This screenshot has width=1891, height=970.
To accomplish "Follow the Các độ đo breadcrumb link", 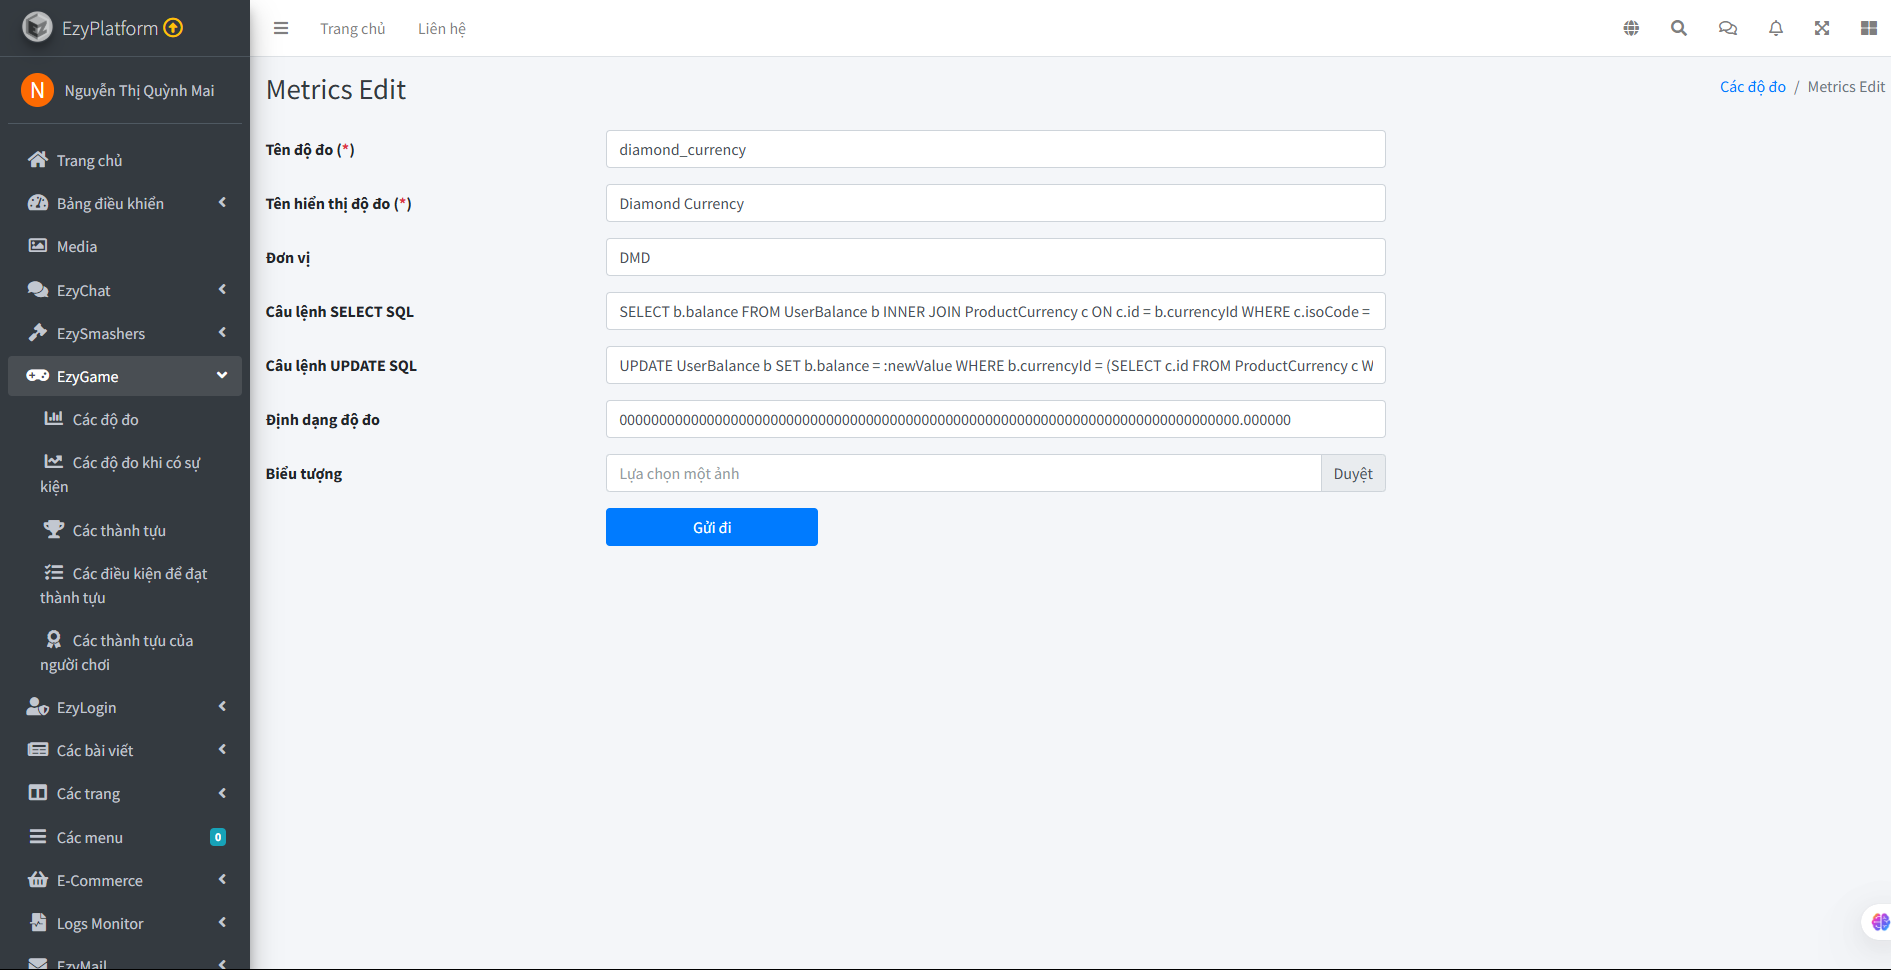I will coord(1752,86).
